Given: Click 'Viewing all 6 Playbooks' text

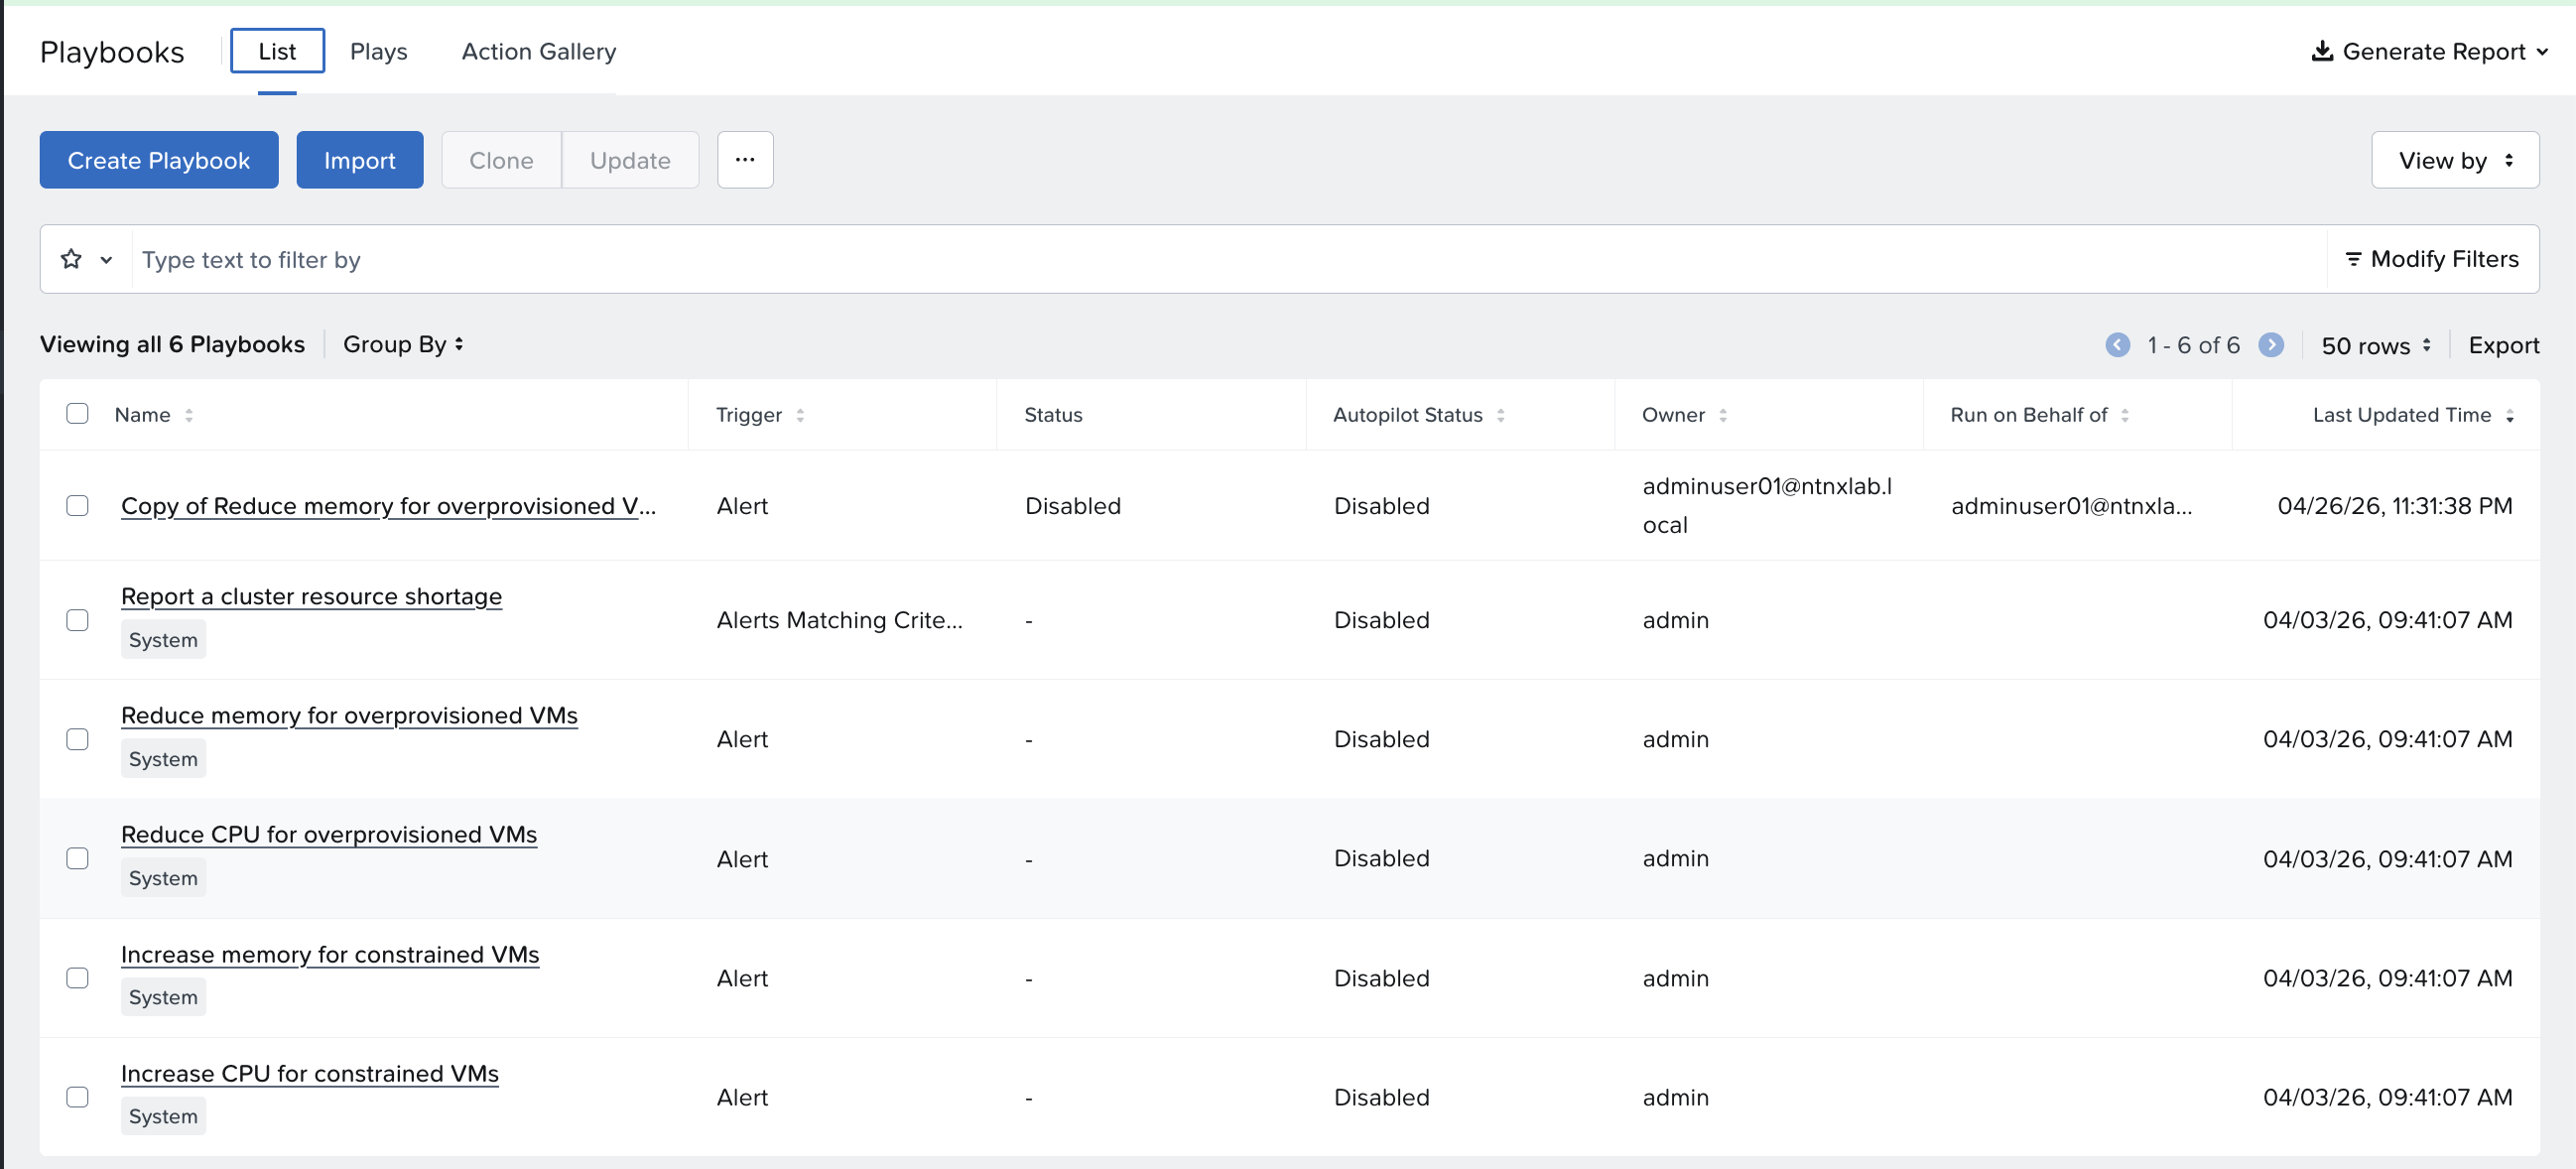Looking at the screenshot, I should pyautogui.click(x=172, y=344).
